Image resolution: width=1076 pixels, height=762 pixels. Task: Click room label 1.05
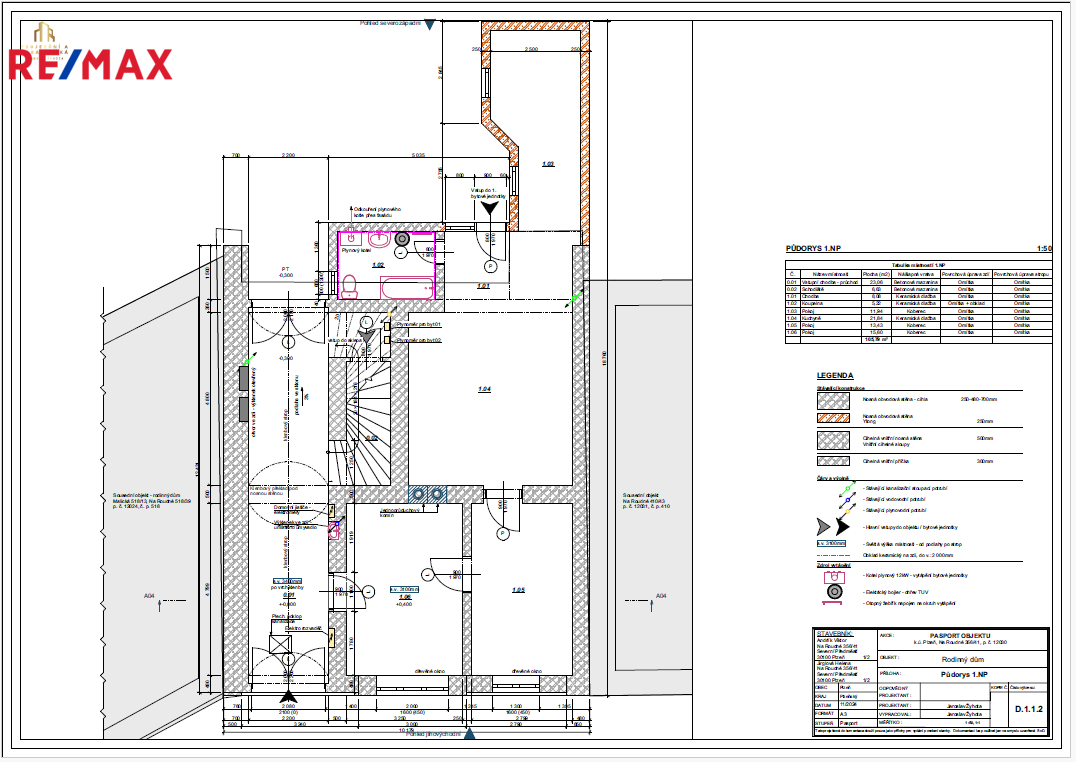coord(518,590)
